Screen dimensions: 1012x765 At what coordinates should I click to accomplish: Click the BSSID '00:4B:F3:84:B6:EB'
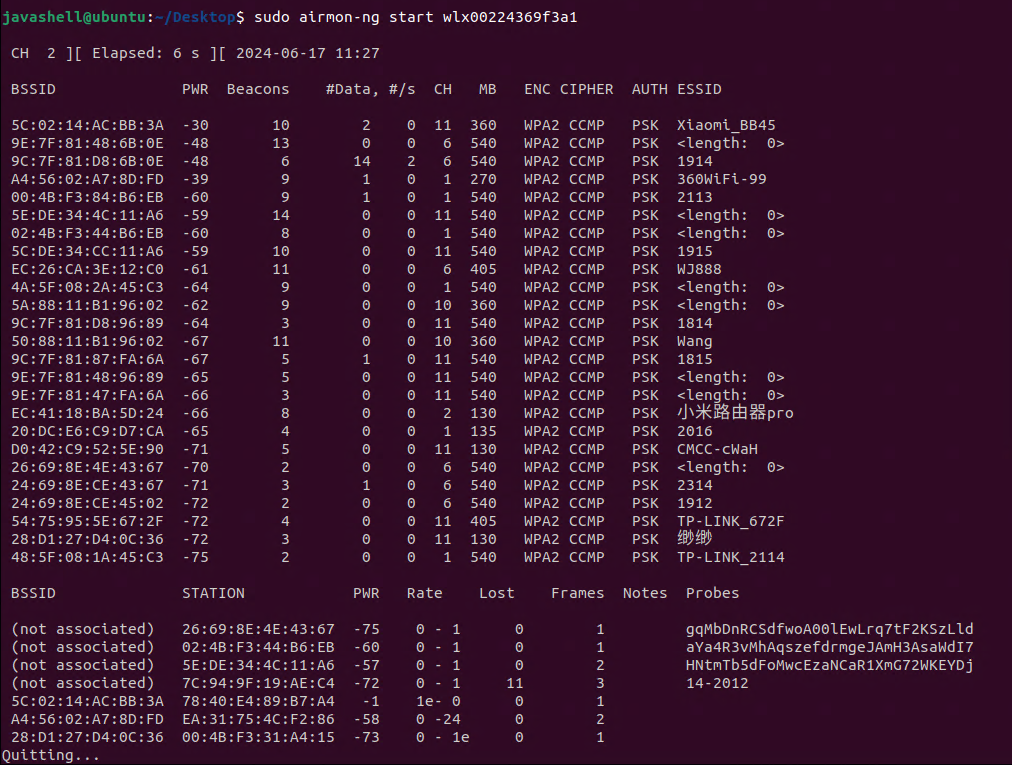[87, 198]
